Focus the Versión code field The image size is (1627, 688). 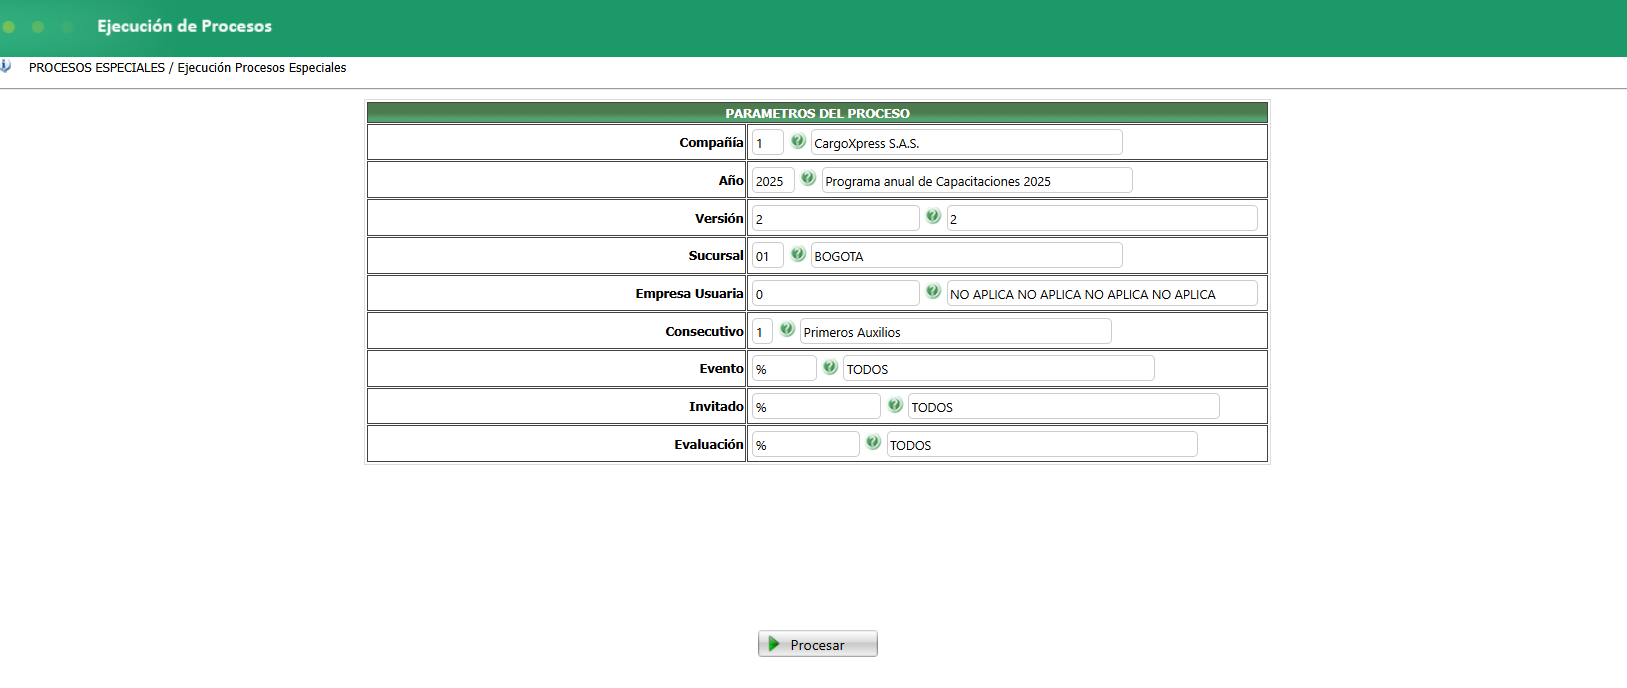[x=836, y=218]
